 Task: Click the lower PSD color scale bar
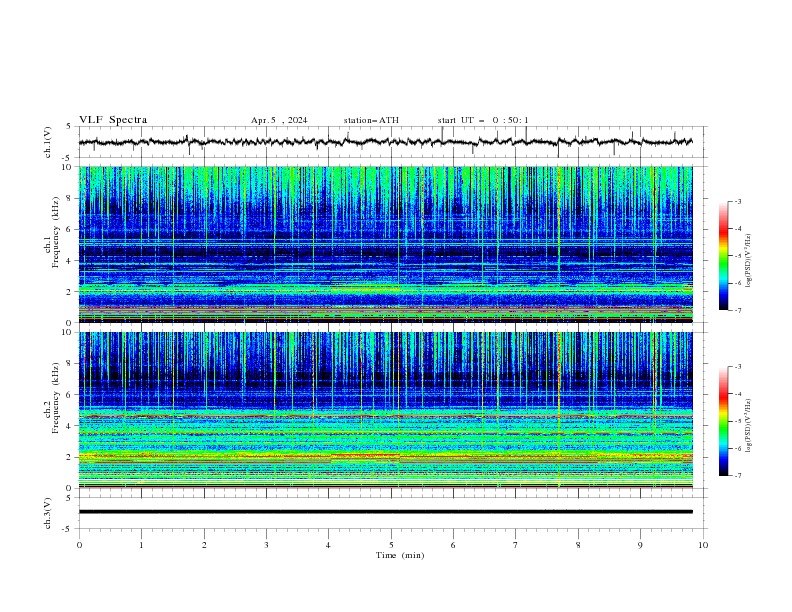coord(724,421)
